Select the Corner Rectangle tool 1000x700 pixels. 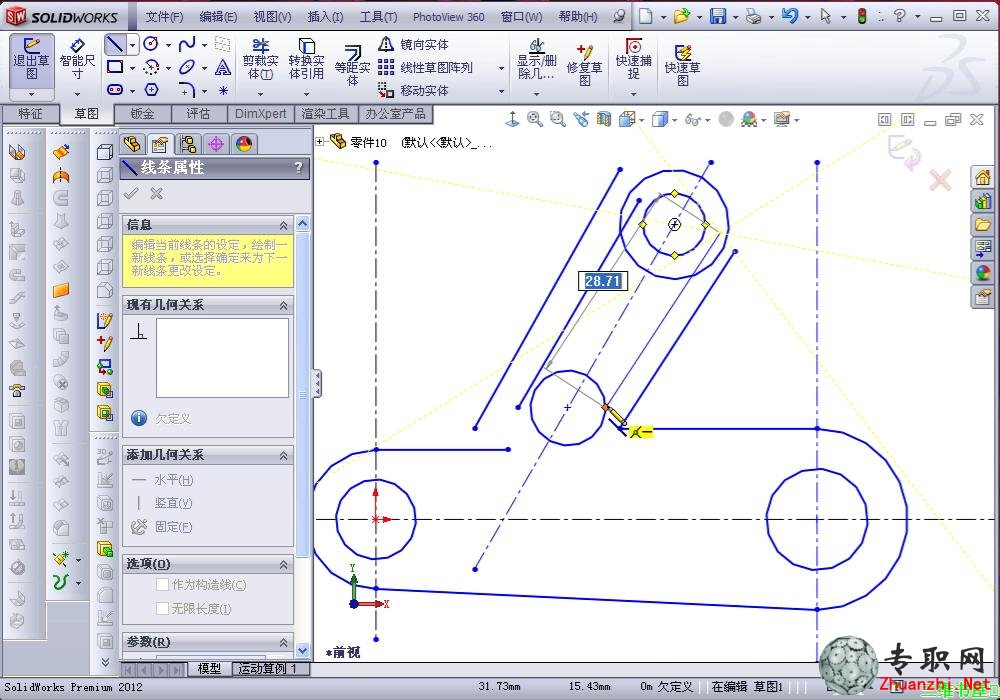pos(115,67)
